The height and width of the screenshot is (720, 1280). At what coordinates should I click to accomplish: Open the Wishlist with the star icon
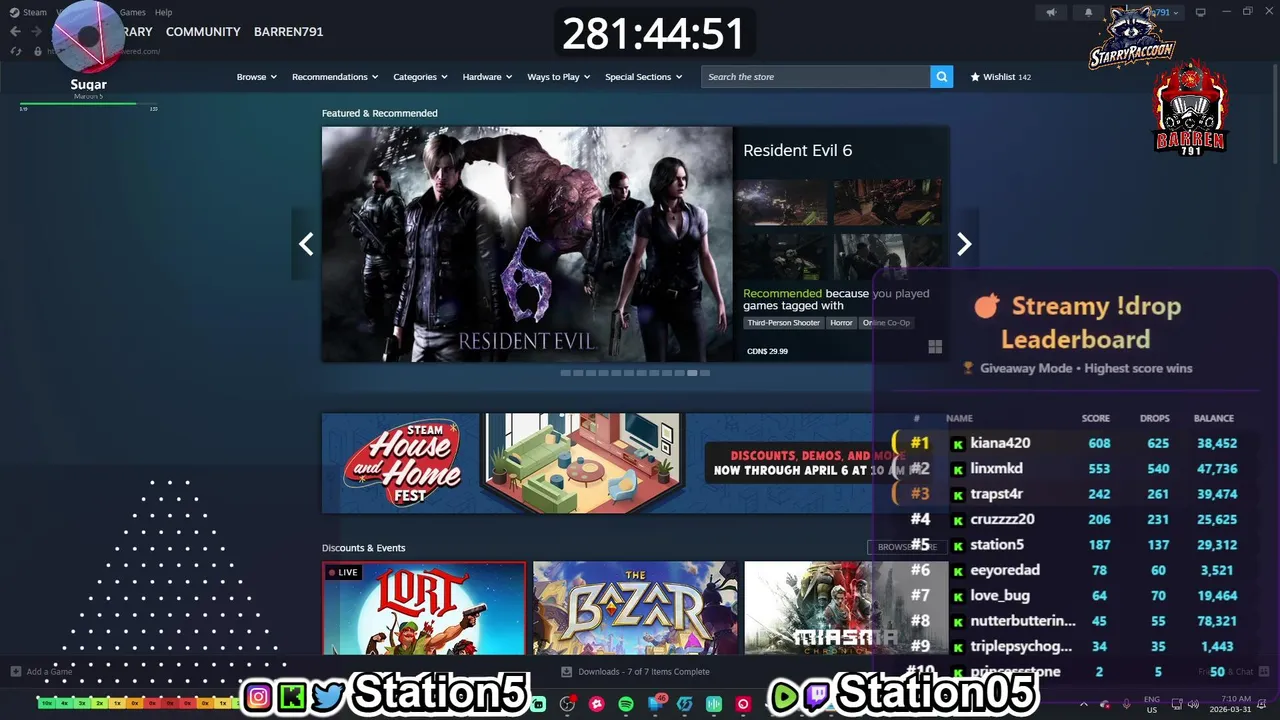pyautogui.click(x=1000, y=77)
